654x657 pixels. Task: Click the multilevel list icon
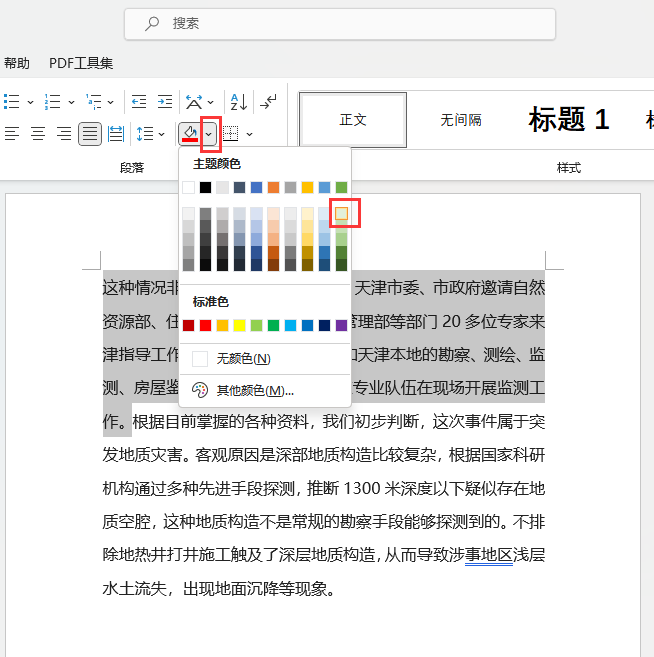coord(93,102)
